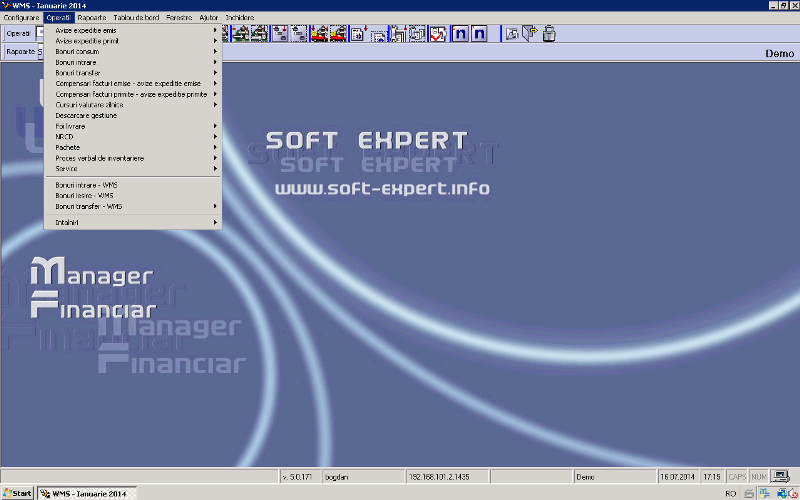Click the yellow arrow icon beside the padlock
Image resolution: width=800 pixels, height=500 pixels.
point(530,34)
